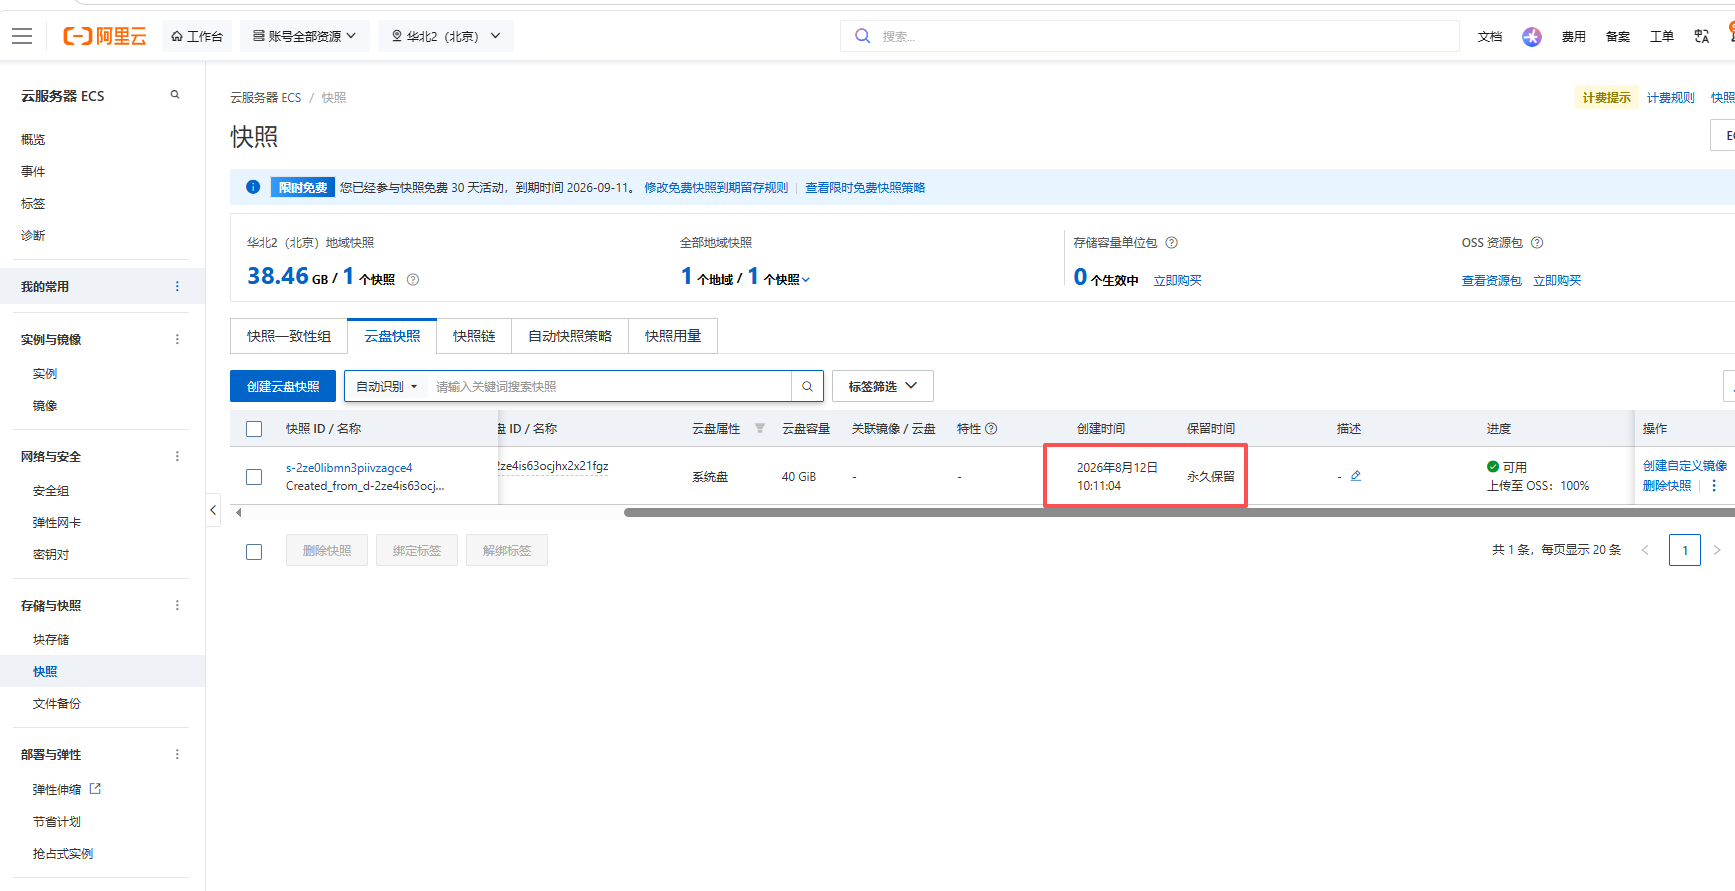Select the snapshot s-2ze0libmn3piivzagce4 checkbox
The width and height of the screenshot is (1735, 891).
254,477
